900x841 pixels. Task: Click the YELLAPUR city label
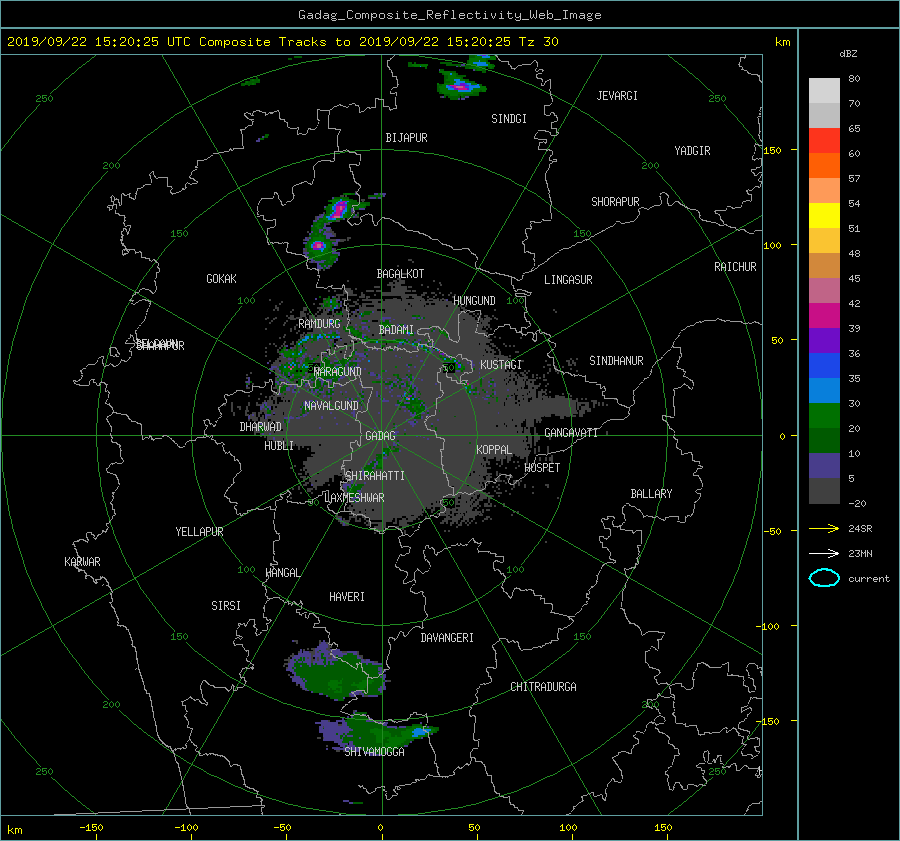coord(199,532)
